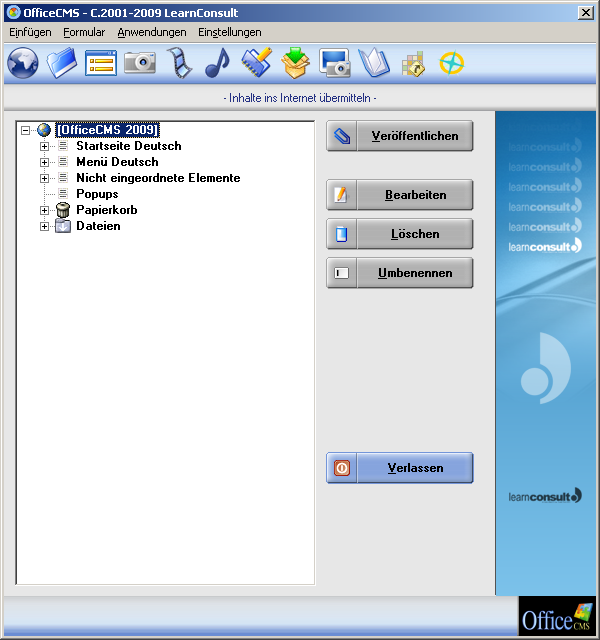Viewport: 600px width, 640px height.
Task: Click the trash can icon of Papierkorb
Action: click(x=63, y=210)
